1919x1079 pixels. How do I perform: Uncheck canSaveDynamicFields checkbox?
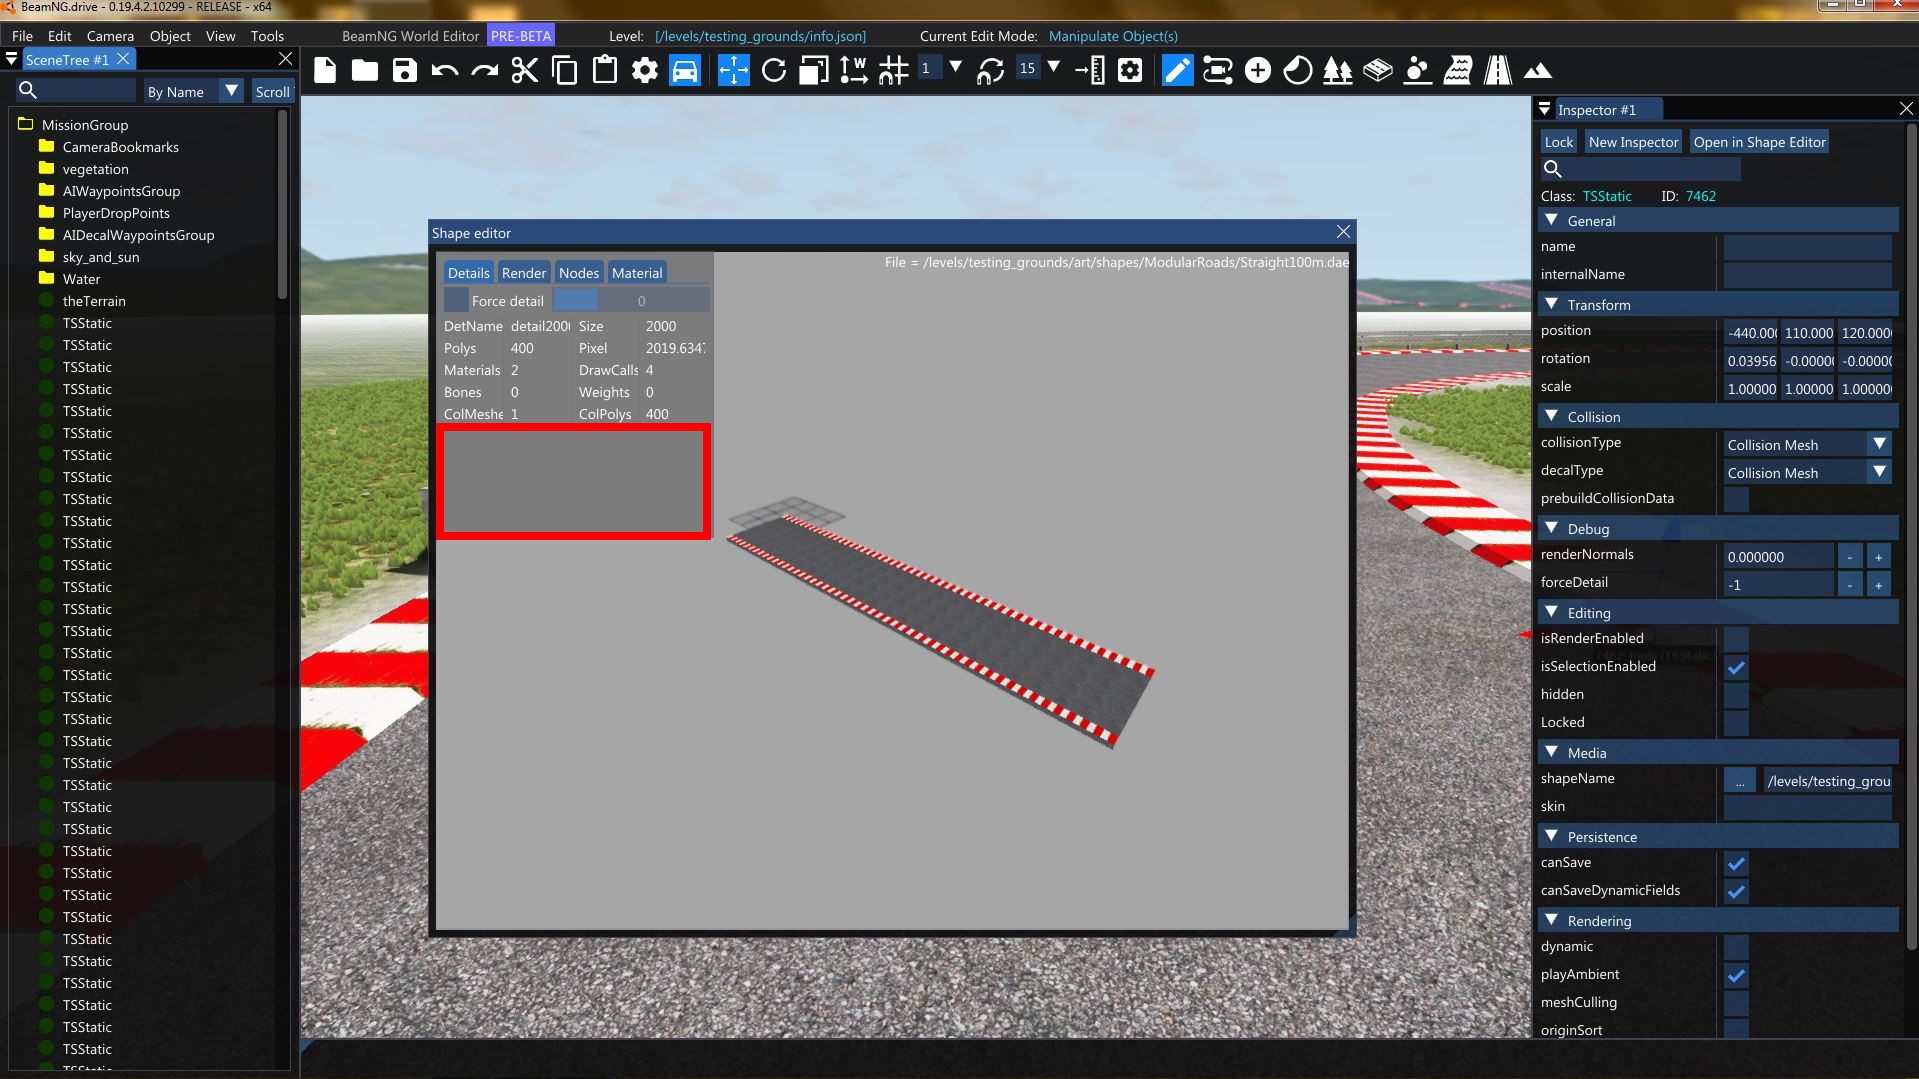(1737, 891)
